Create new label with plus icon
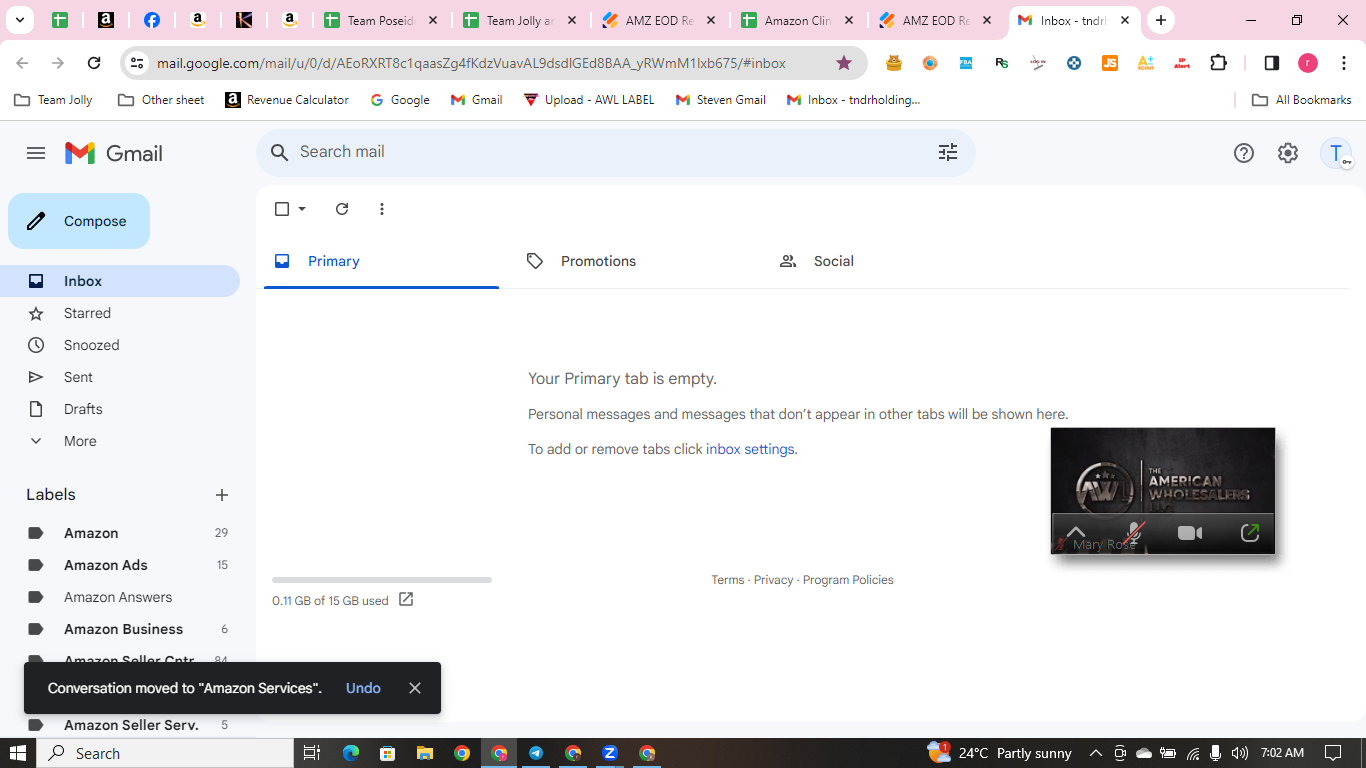This screenshot has height=768, width=1366. click(222, 495)
